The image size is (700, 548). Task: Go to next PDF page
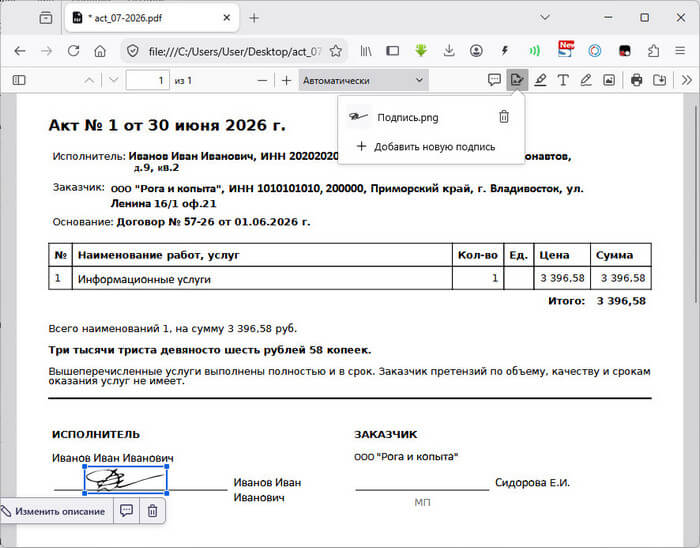(x=113, y=80)
